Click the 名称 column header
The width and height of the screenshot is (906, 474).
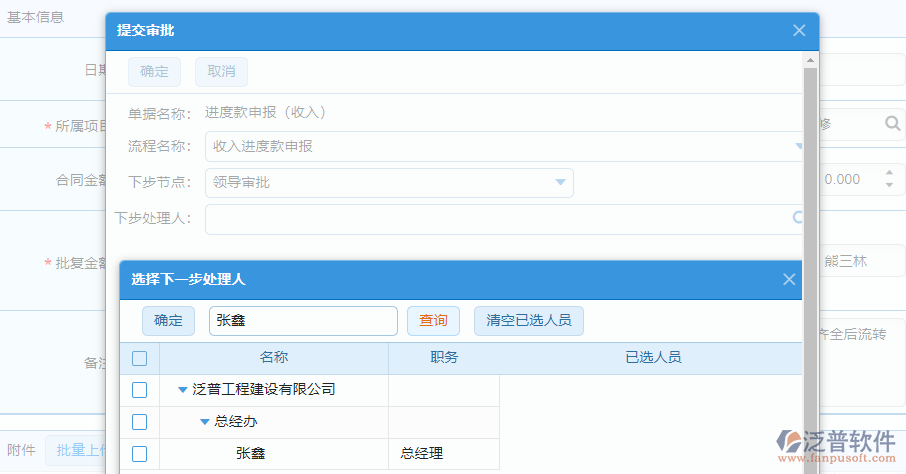click(x=274, y=358)
